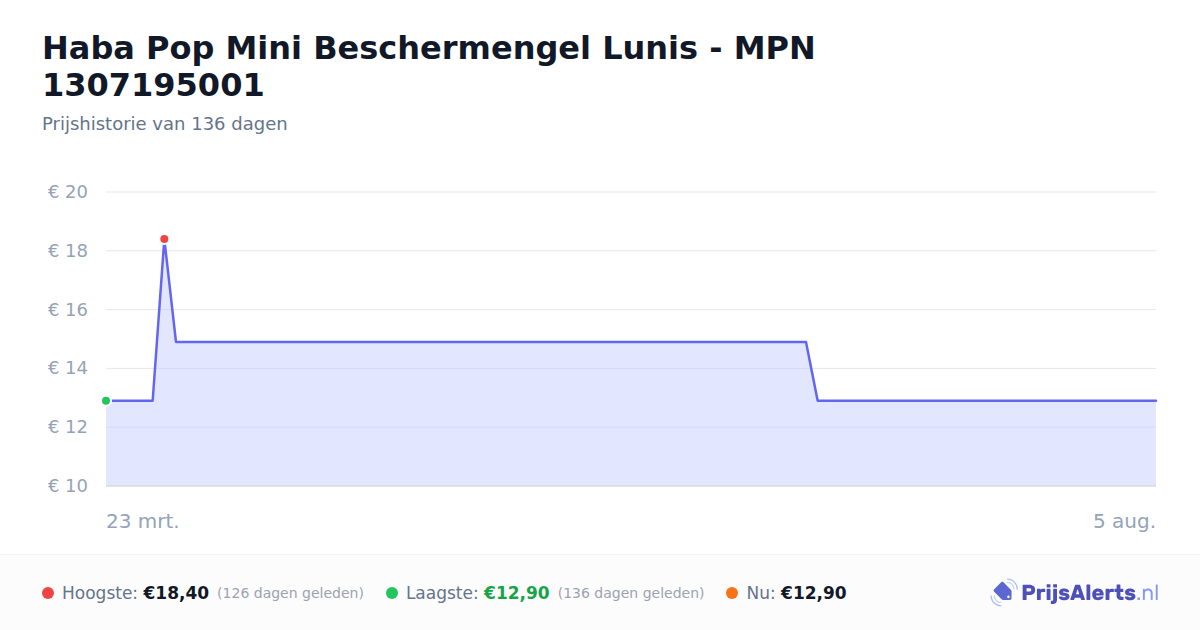Select the 5 aug. end date label
This screenshot has height=630, width=1200.
(1124, 521)
